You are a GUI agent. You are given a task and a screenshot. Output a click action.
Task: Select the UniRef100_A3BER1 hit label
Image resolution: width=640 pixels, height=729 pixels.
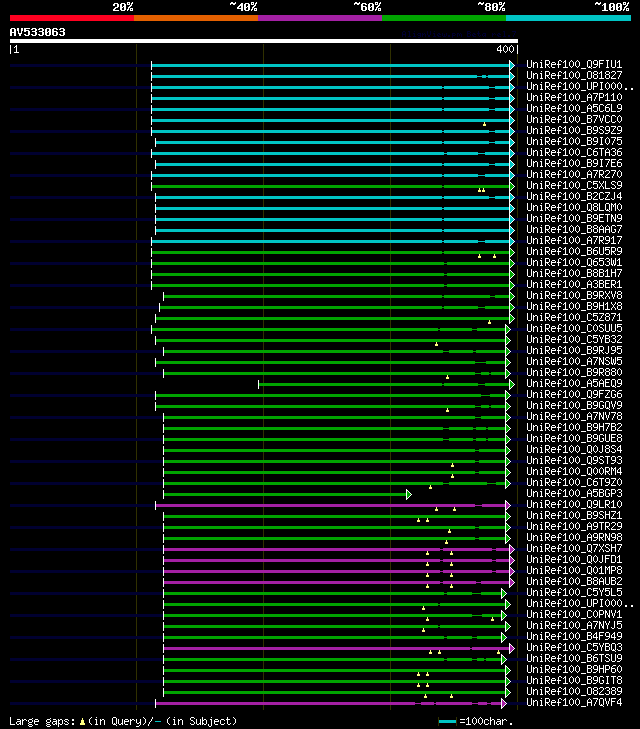574,285
